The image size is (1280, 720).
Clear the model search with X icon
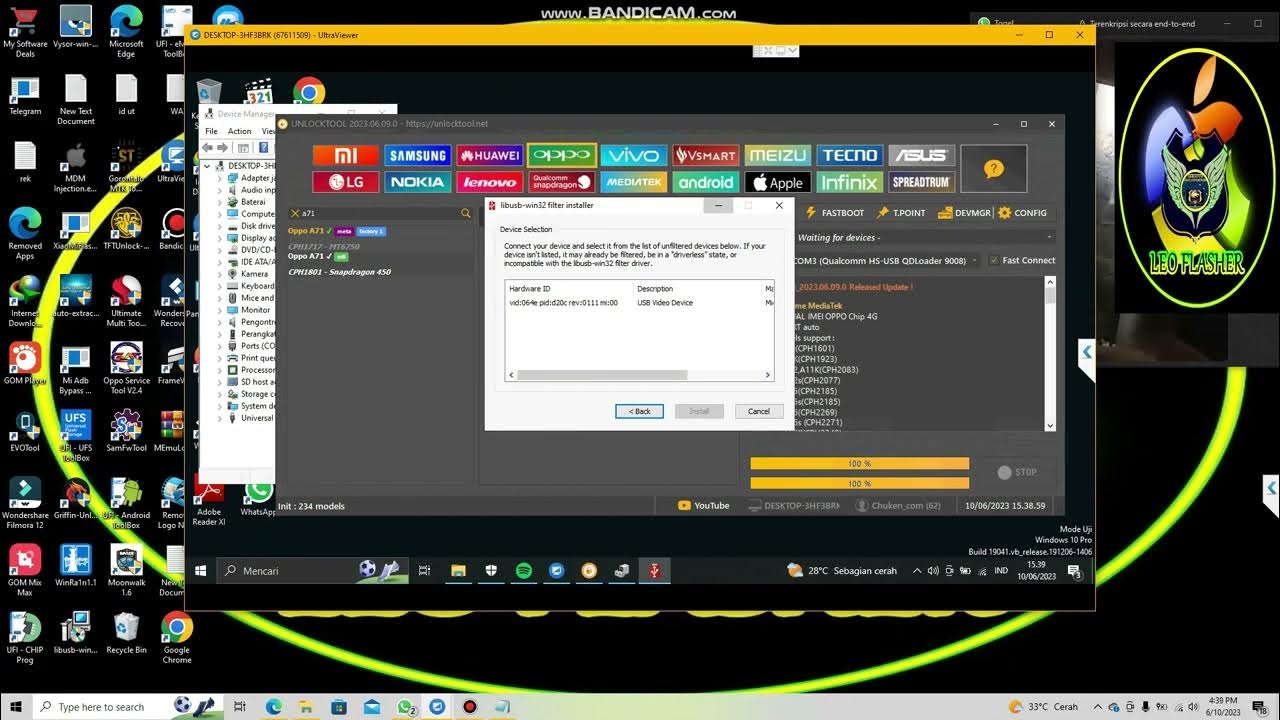pyautogui.click(x=294, y=213)
